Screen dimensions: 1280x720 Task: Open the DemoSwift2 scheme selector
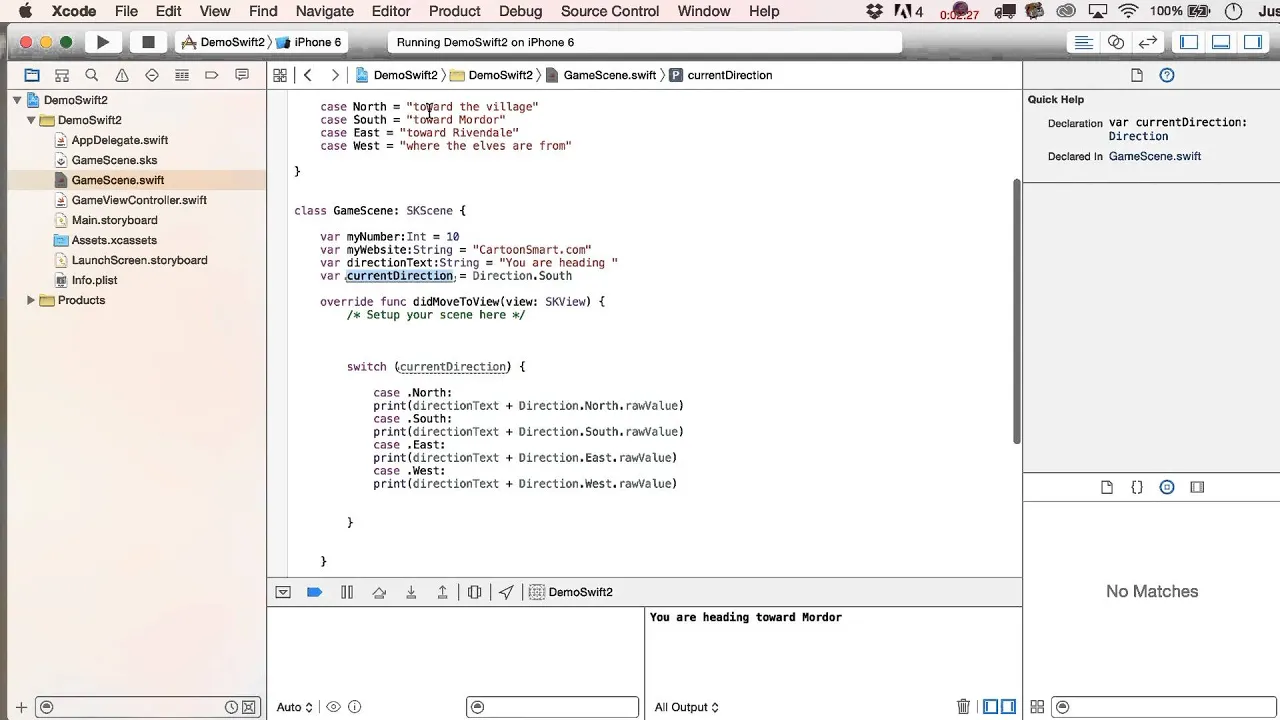click(x=223, y=42)
